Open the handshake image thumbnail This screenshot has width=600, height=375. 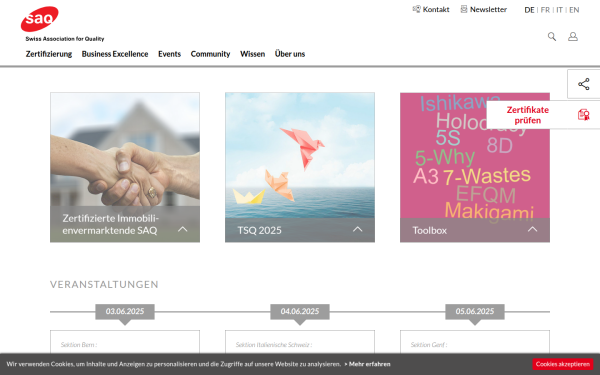(x=125, y=149)
